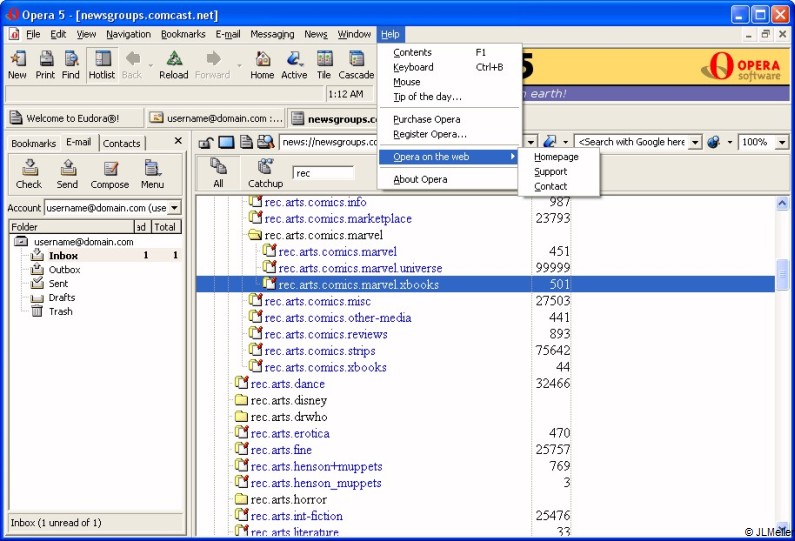Toggle the document mode page icon
795x541 pixels.
pyautogui.click(x=246, y=142)
